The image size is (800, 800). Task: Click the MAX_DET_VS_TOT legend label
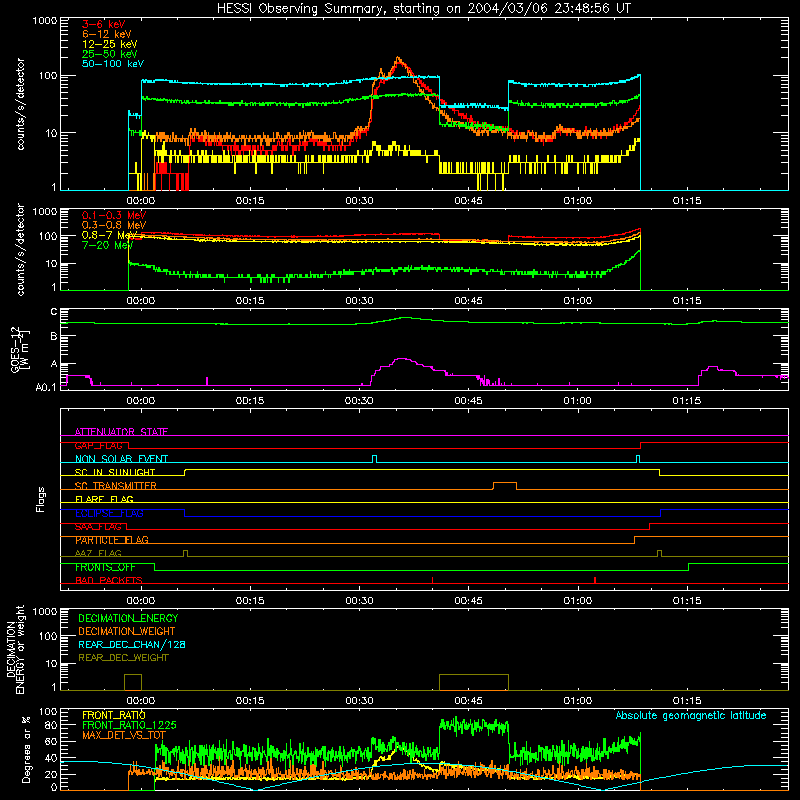click(x=124, y=735)
